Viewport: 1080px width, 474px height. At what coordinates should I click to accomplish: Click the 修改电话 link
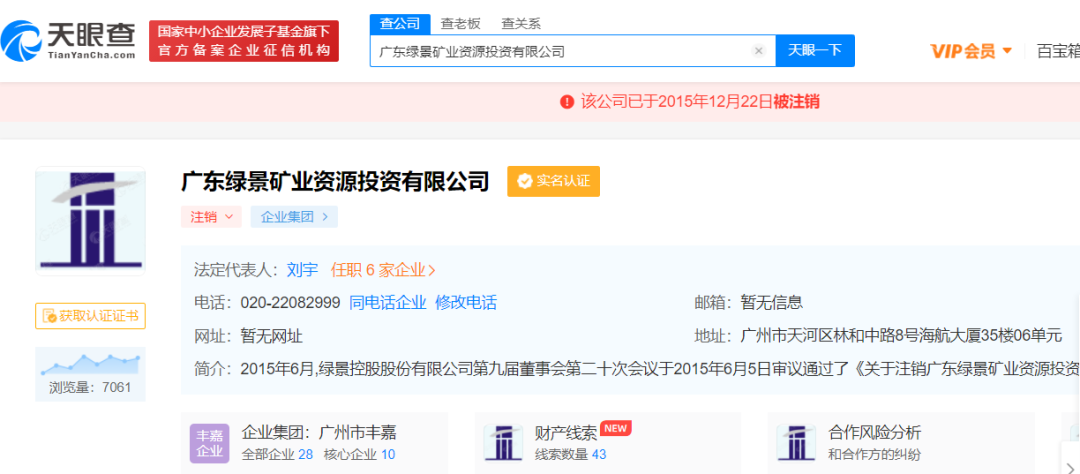(x=466, y=302)
